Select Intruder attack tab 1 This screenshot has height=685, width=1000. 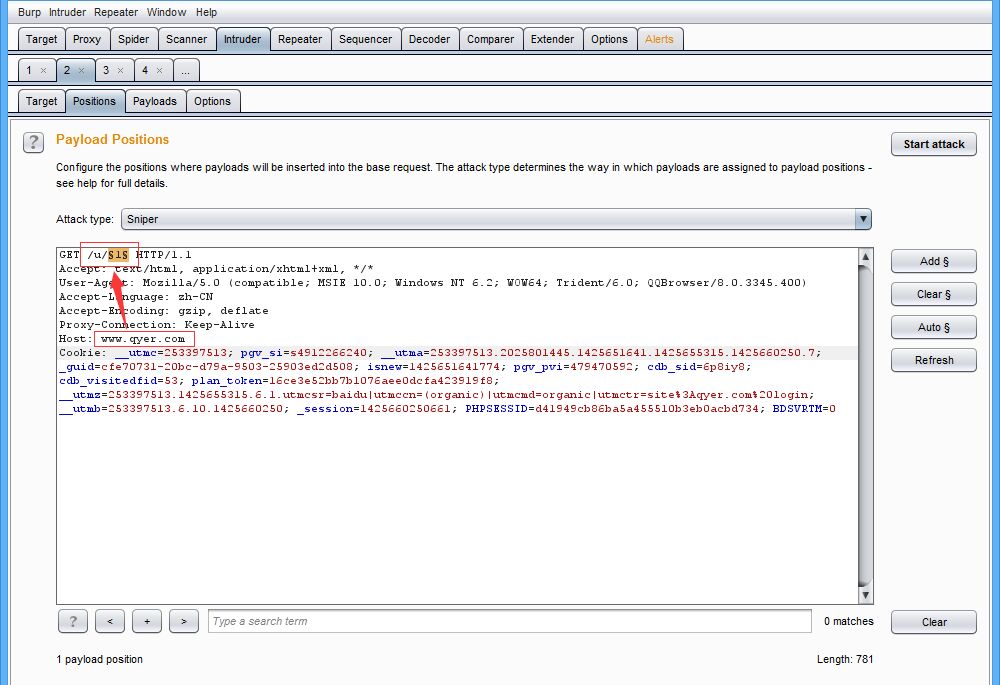click(29, 70)
